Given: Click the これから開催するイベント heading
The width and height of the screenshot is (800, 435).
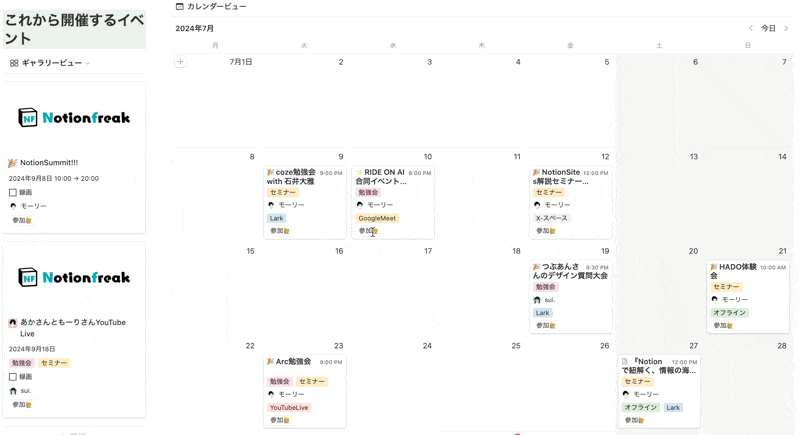Looking at the screenshot, I should click(74, 30).
